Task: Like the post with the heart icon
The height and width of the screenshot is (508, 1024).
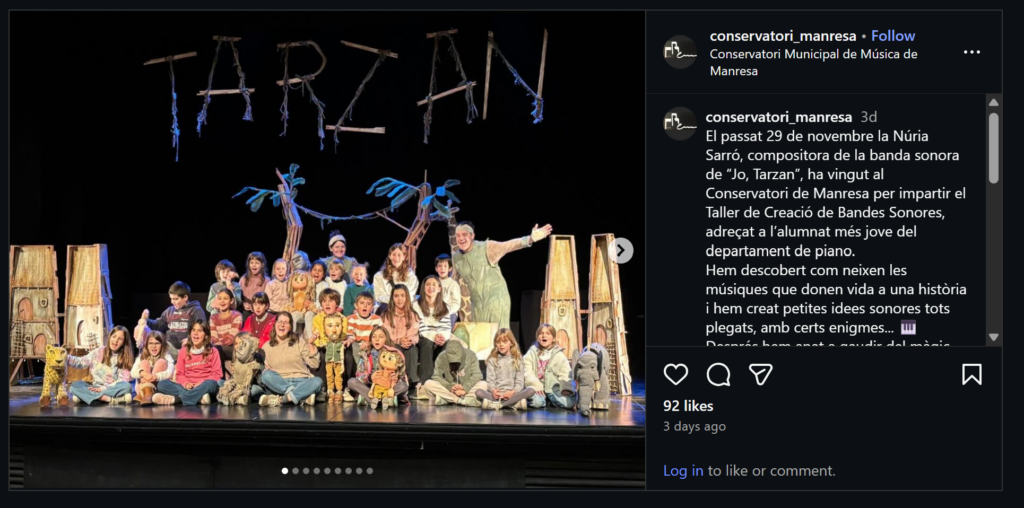Action: tap(675, 374)
